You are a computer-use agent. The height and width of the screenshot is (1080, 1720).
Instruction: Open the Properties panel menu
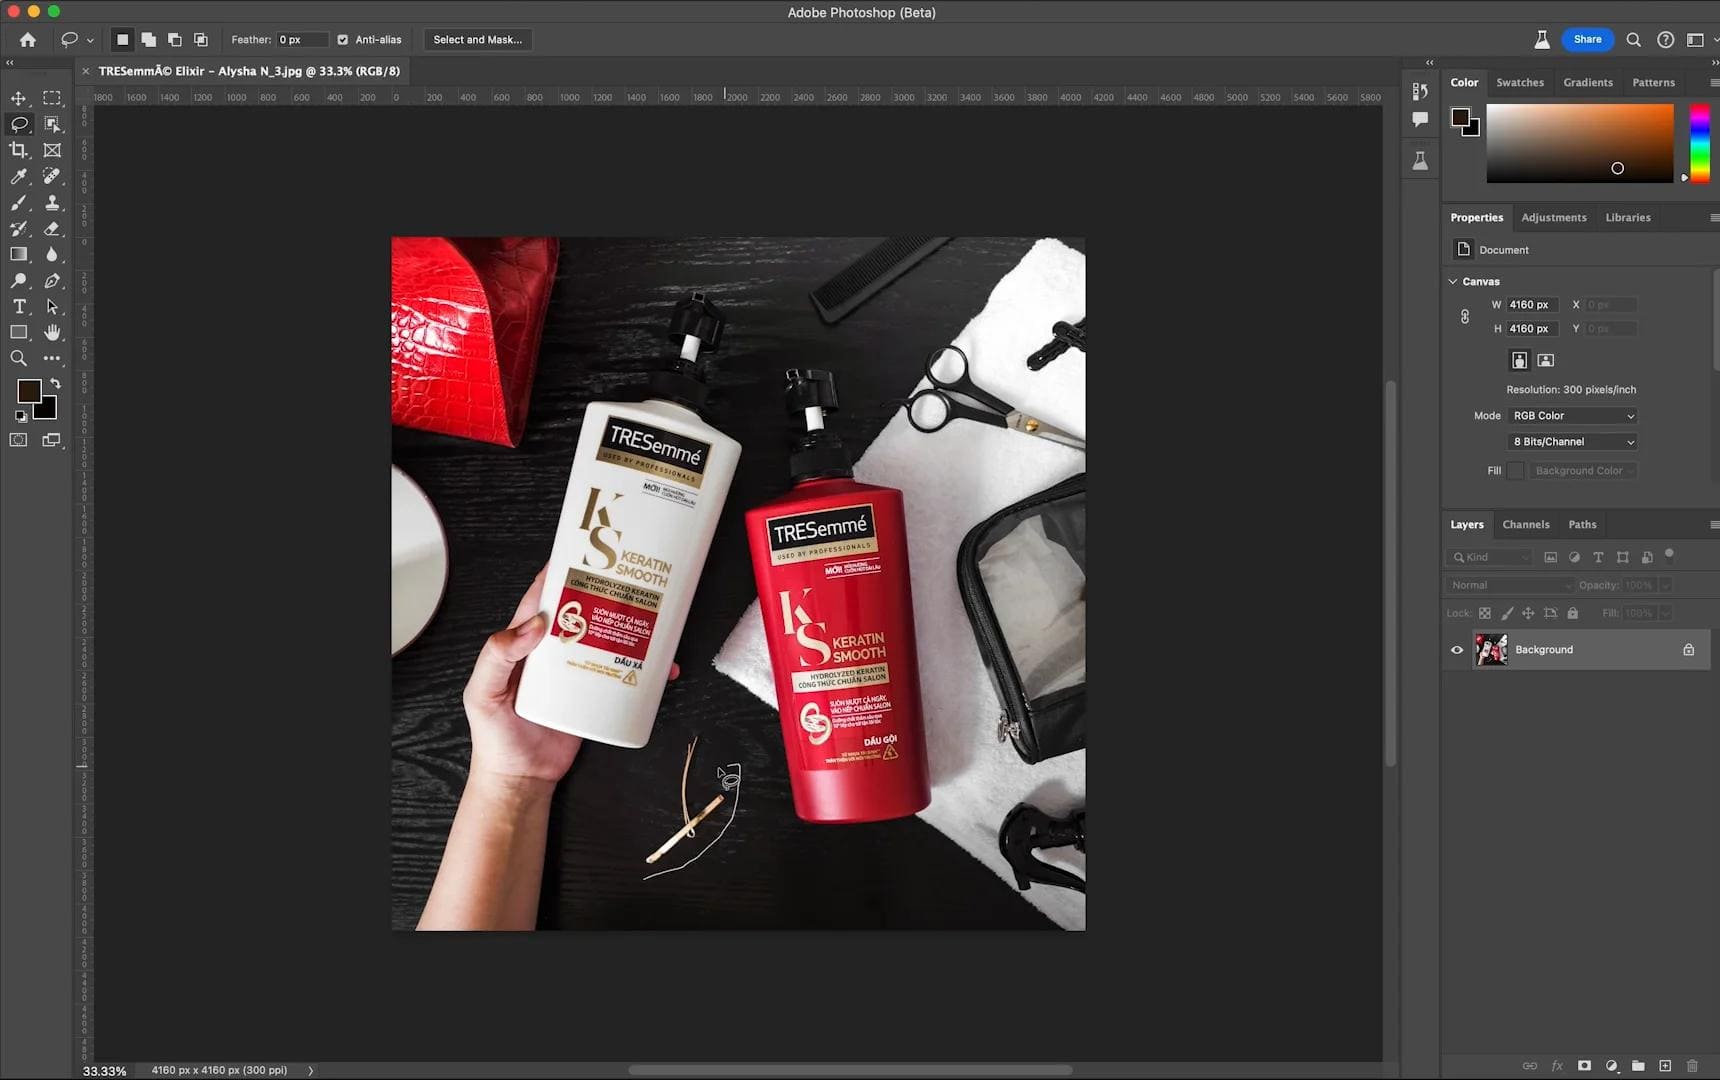coord(1714,218)
